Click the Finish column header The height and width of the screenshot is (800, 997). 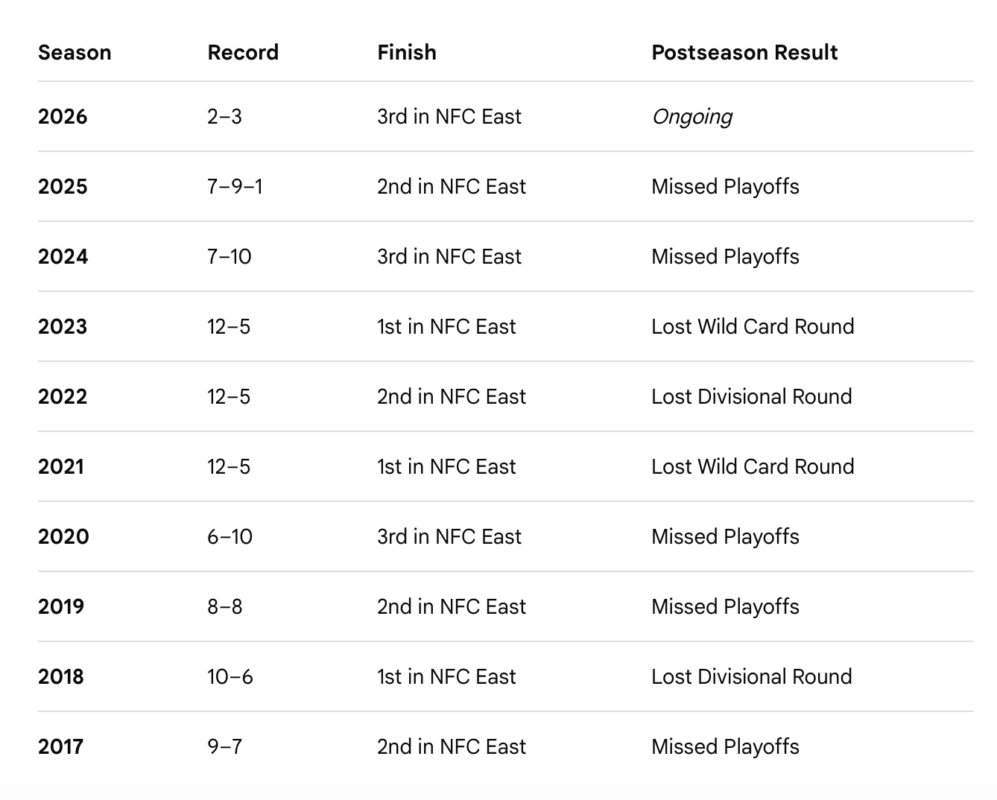coord(407,52)
